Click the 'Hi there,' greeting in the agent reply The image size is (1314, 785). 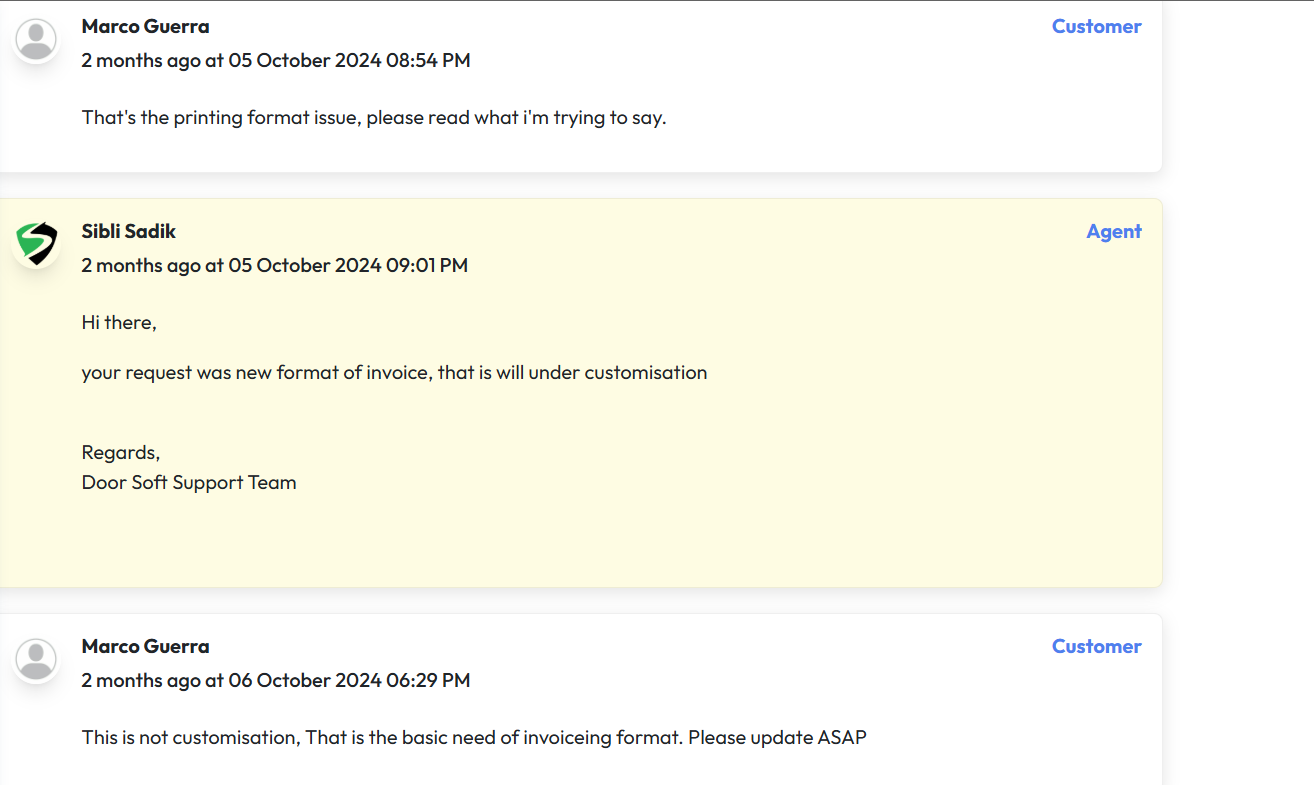click(x=119, y=322)
